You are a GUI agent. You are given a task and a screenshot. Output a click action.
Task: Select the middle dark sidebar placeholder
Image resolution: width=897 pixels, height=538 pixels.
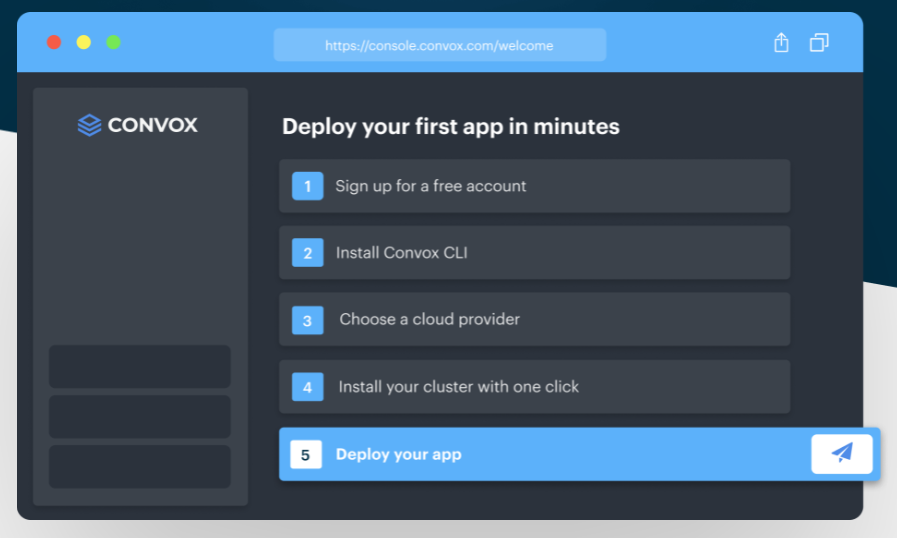pos(140,417)
